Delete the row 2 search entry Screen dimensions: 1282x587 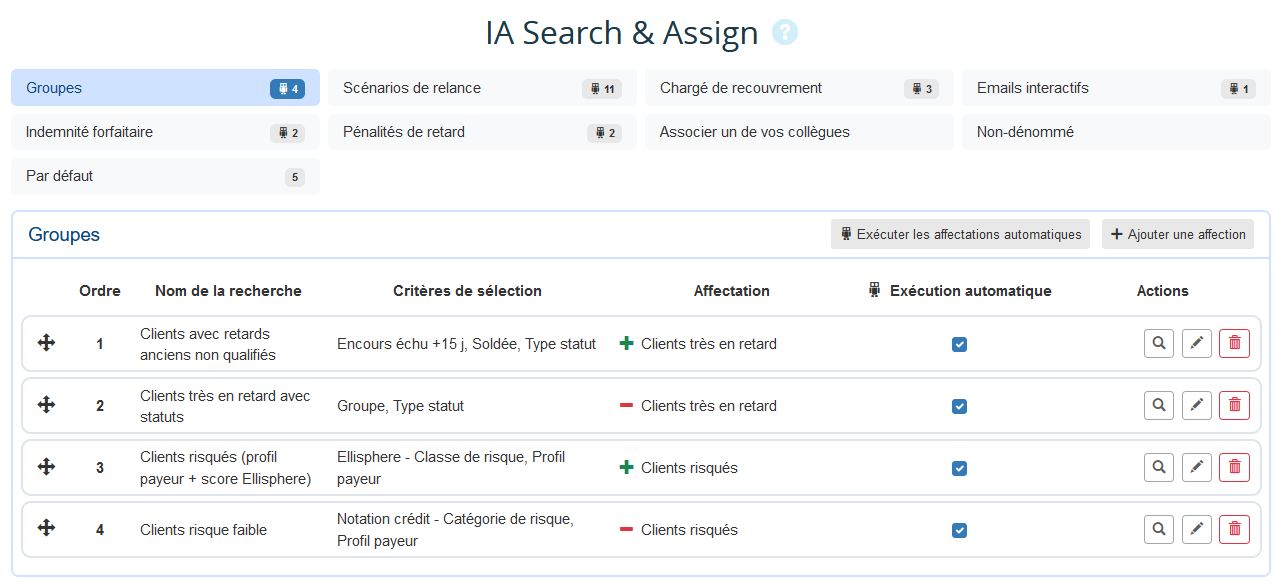(x=1234, y=406)
